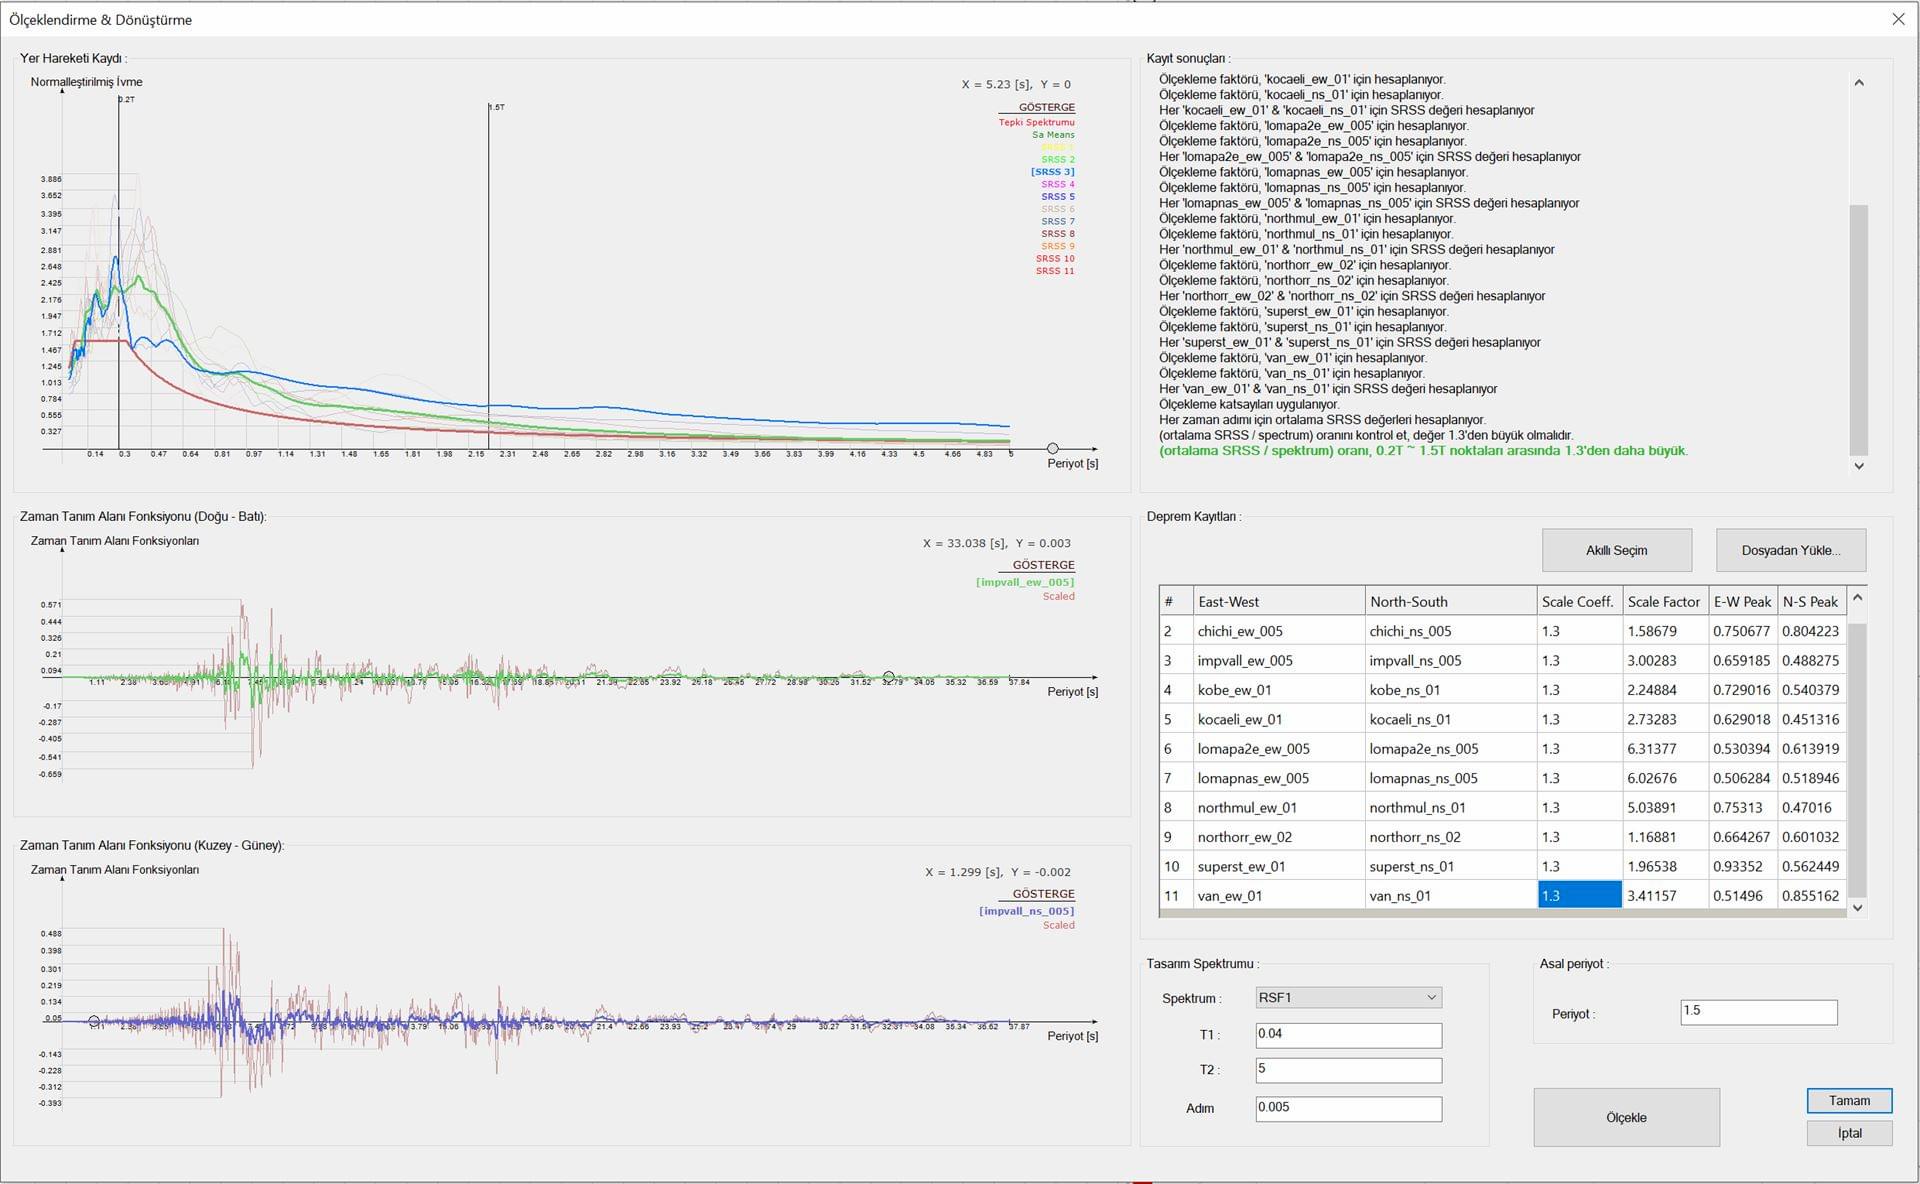Click scroll-down arrow of earthquake records table
Screen dimensions: 1920x1184
(1857, 908)
